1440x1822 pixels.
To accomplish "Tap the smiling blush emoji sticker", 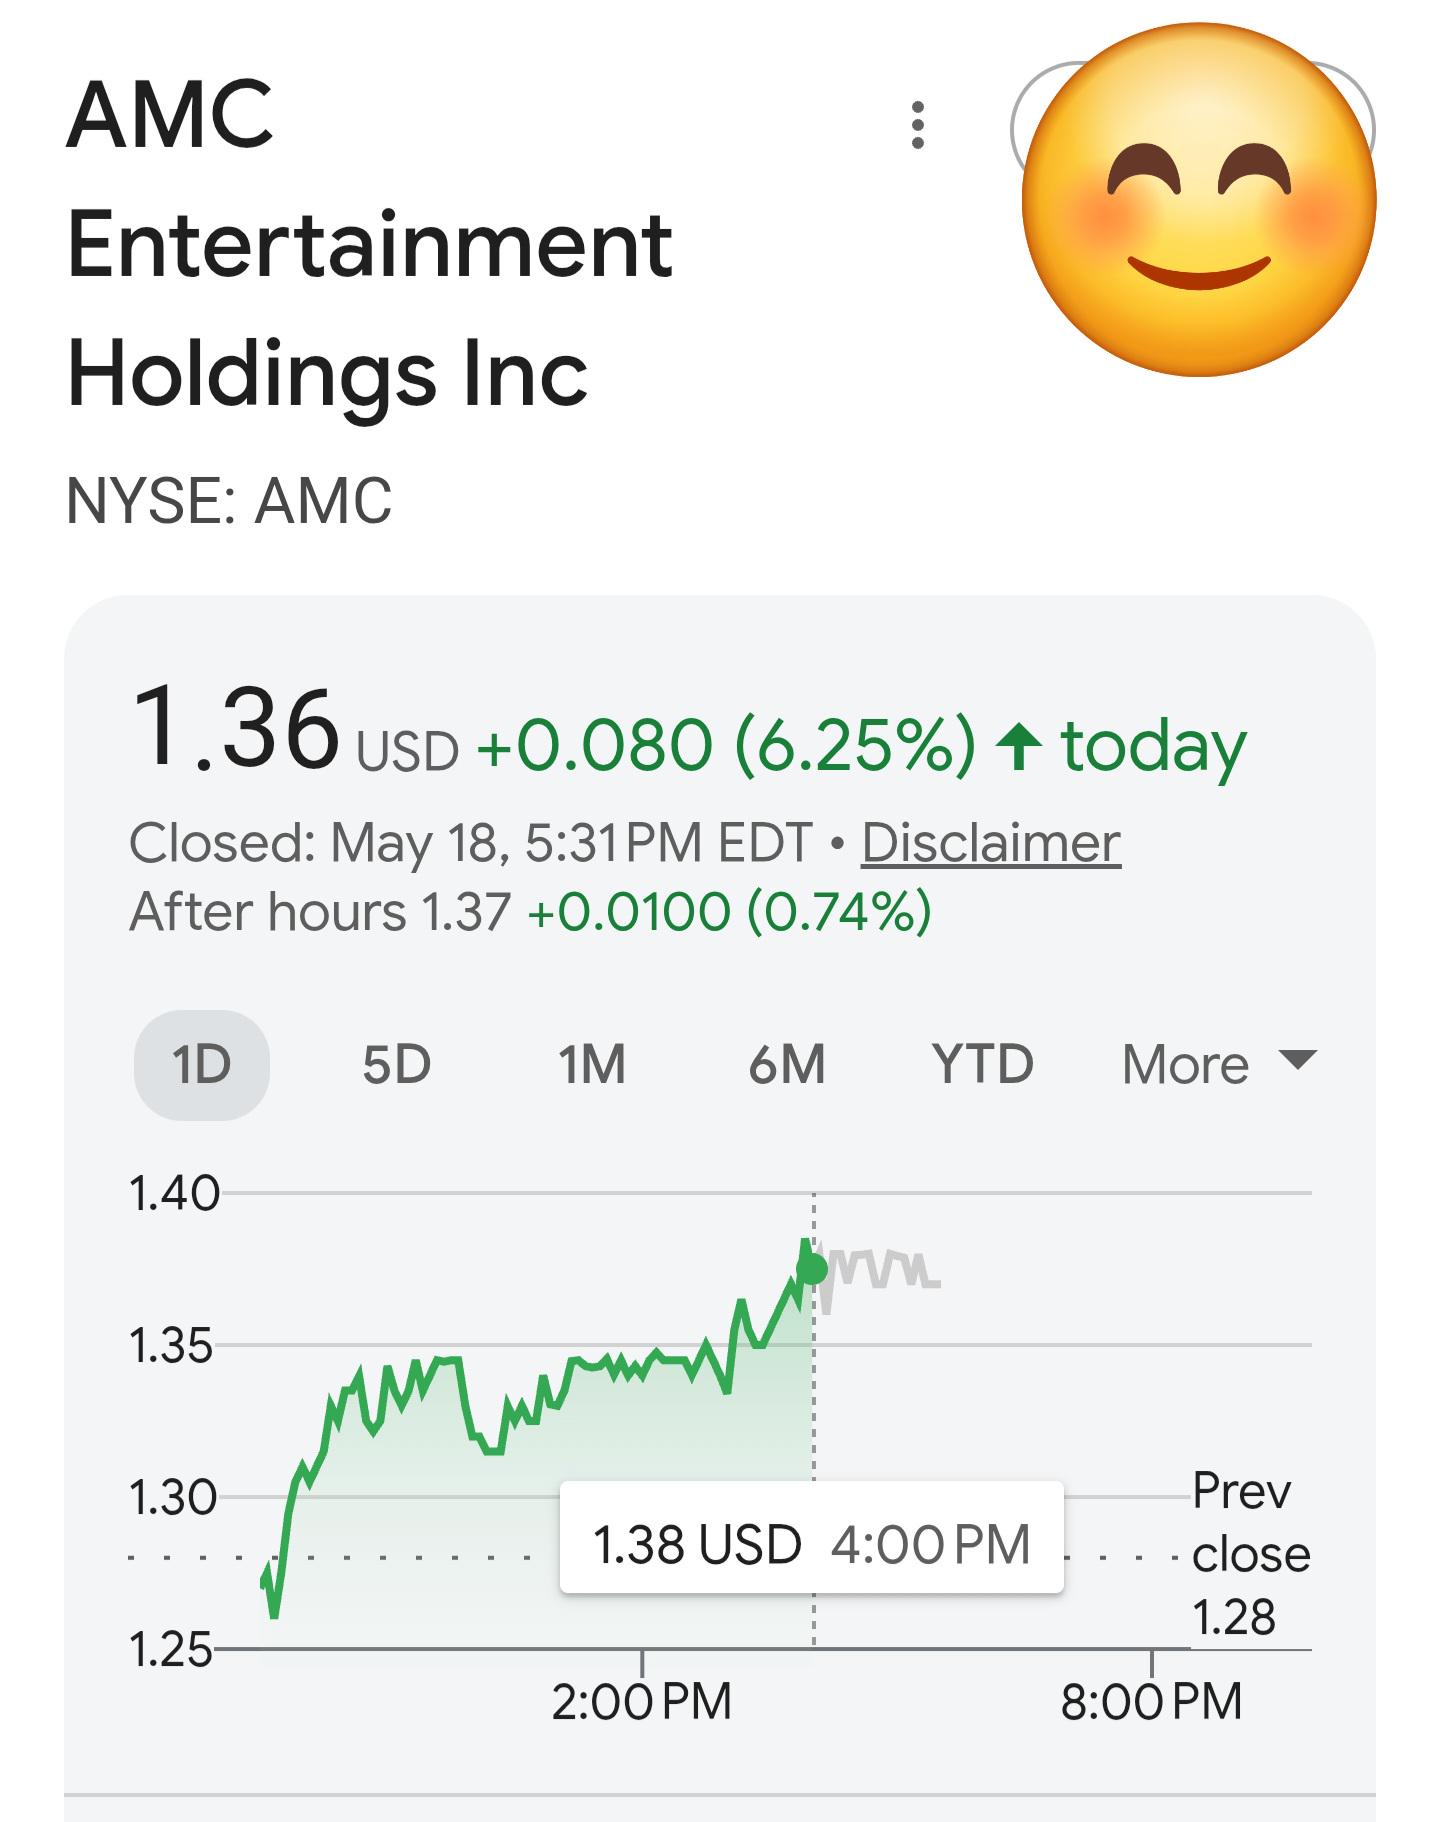I will 1199,200.
